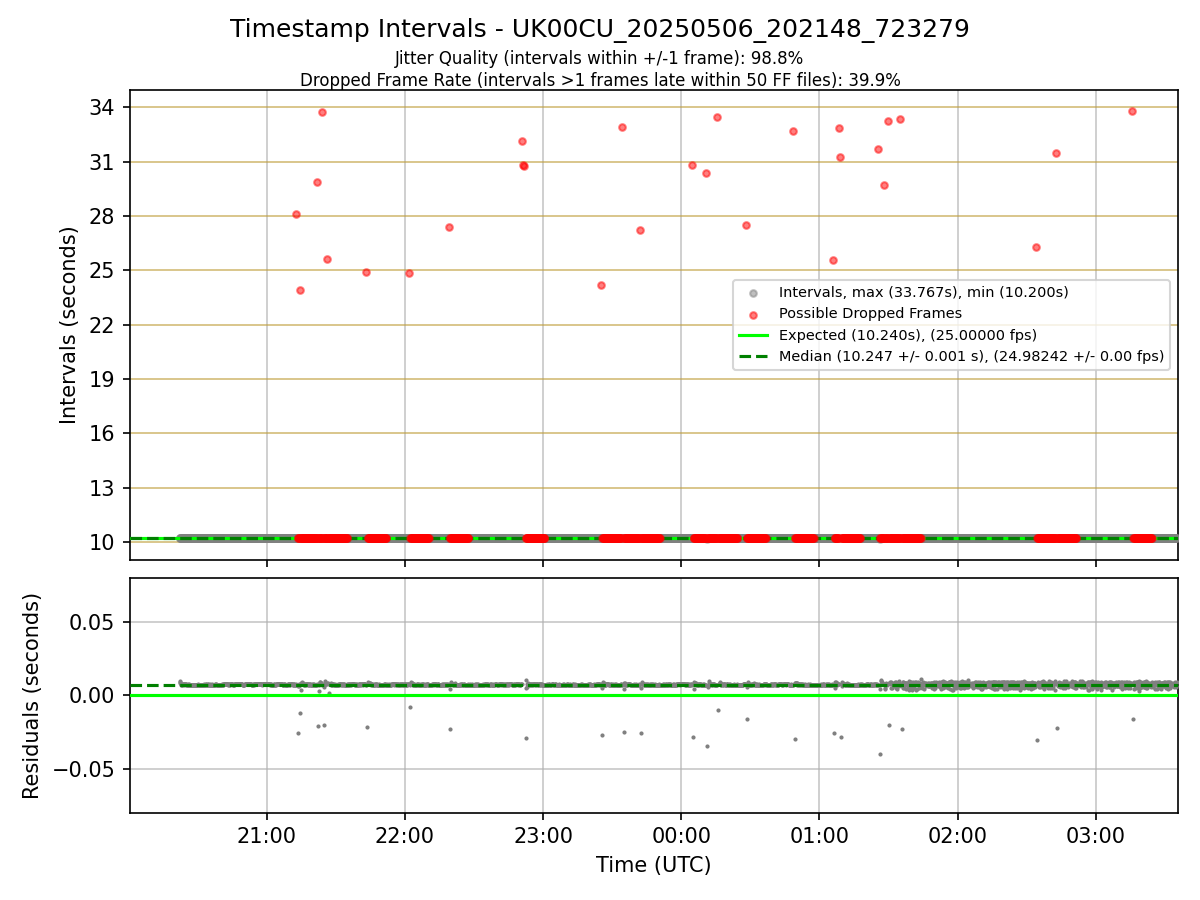Select legend entry 'Possible Dropped Frames'
1200x900 pixels.
click(x=870, y=314)
